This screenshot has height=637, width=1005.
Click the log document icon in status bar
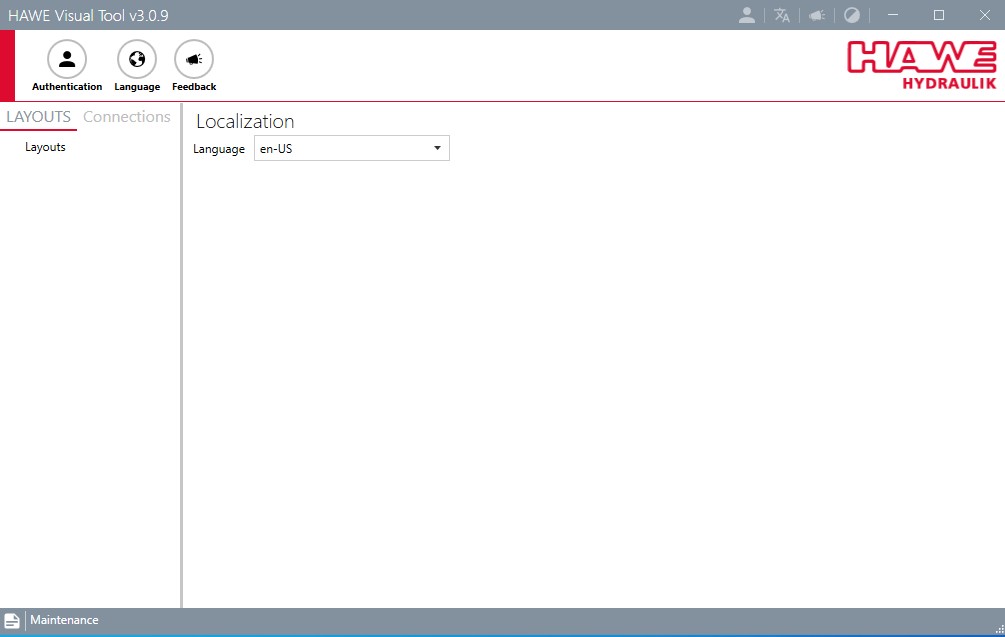[12, 620]
